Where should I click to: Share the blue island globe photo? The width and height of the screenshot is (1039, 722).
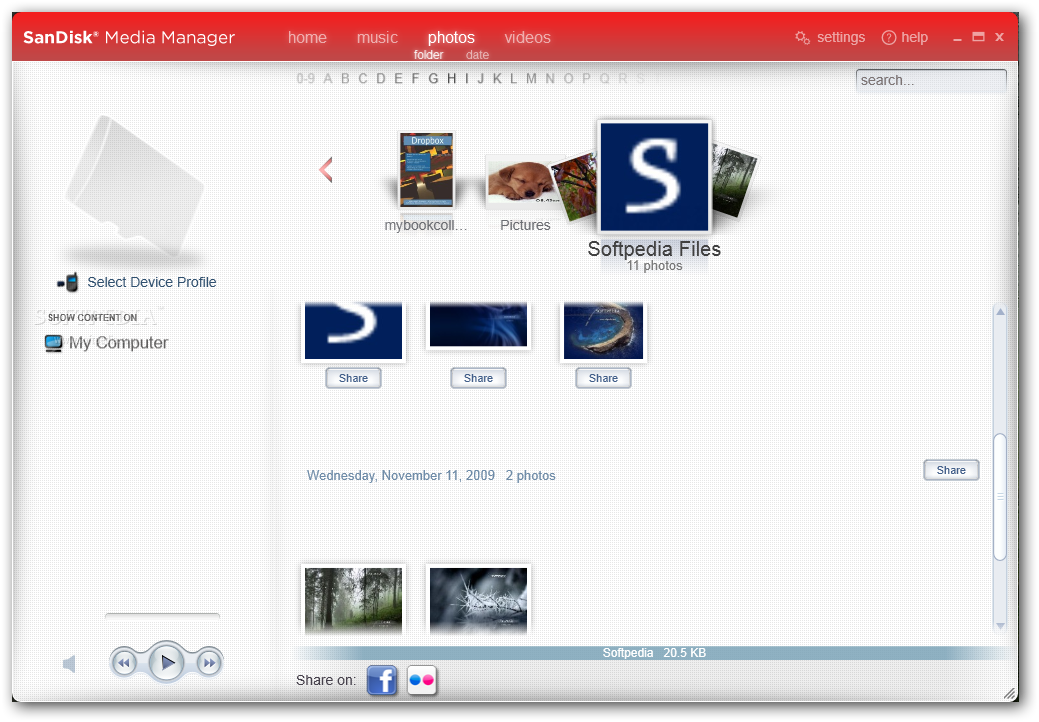(603, 378)
